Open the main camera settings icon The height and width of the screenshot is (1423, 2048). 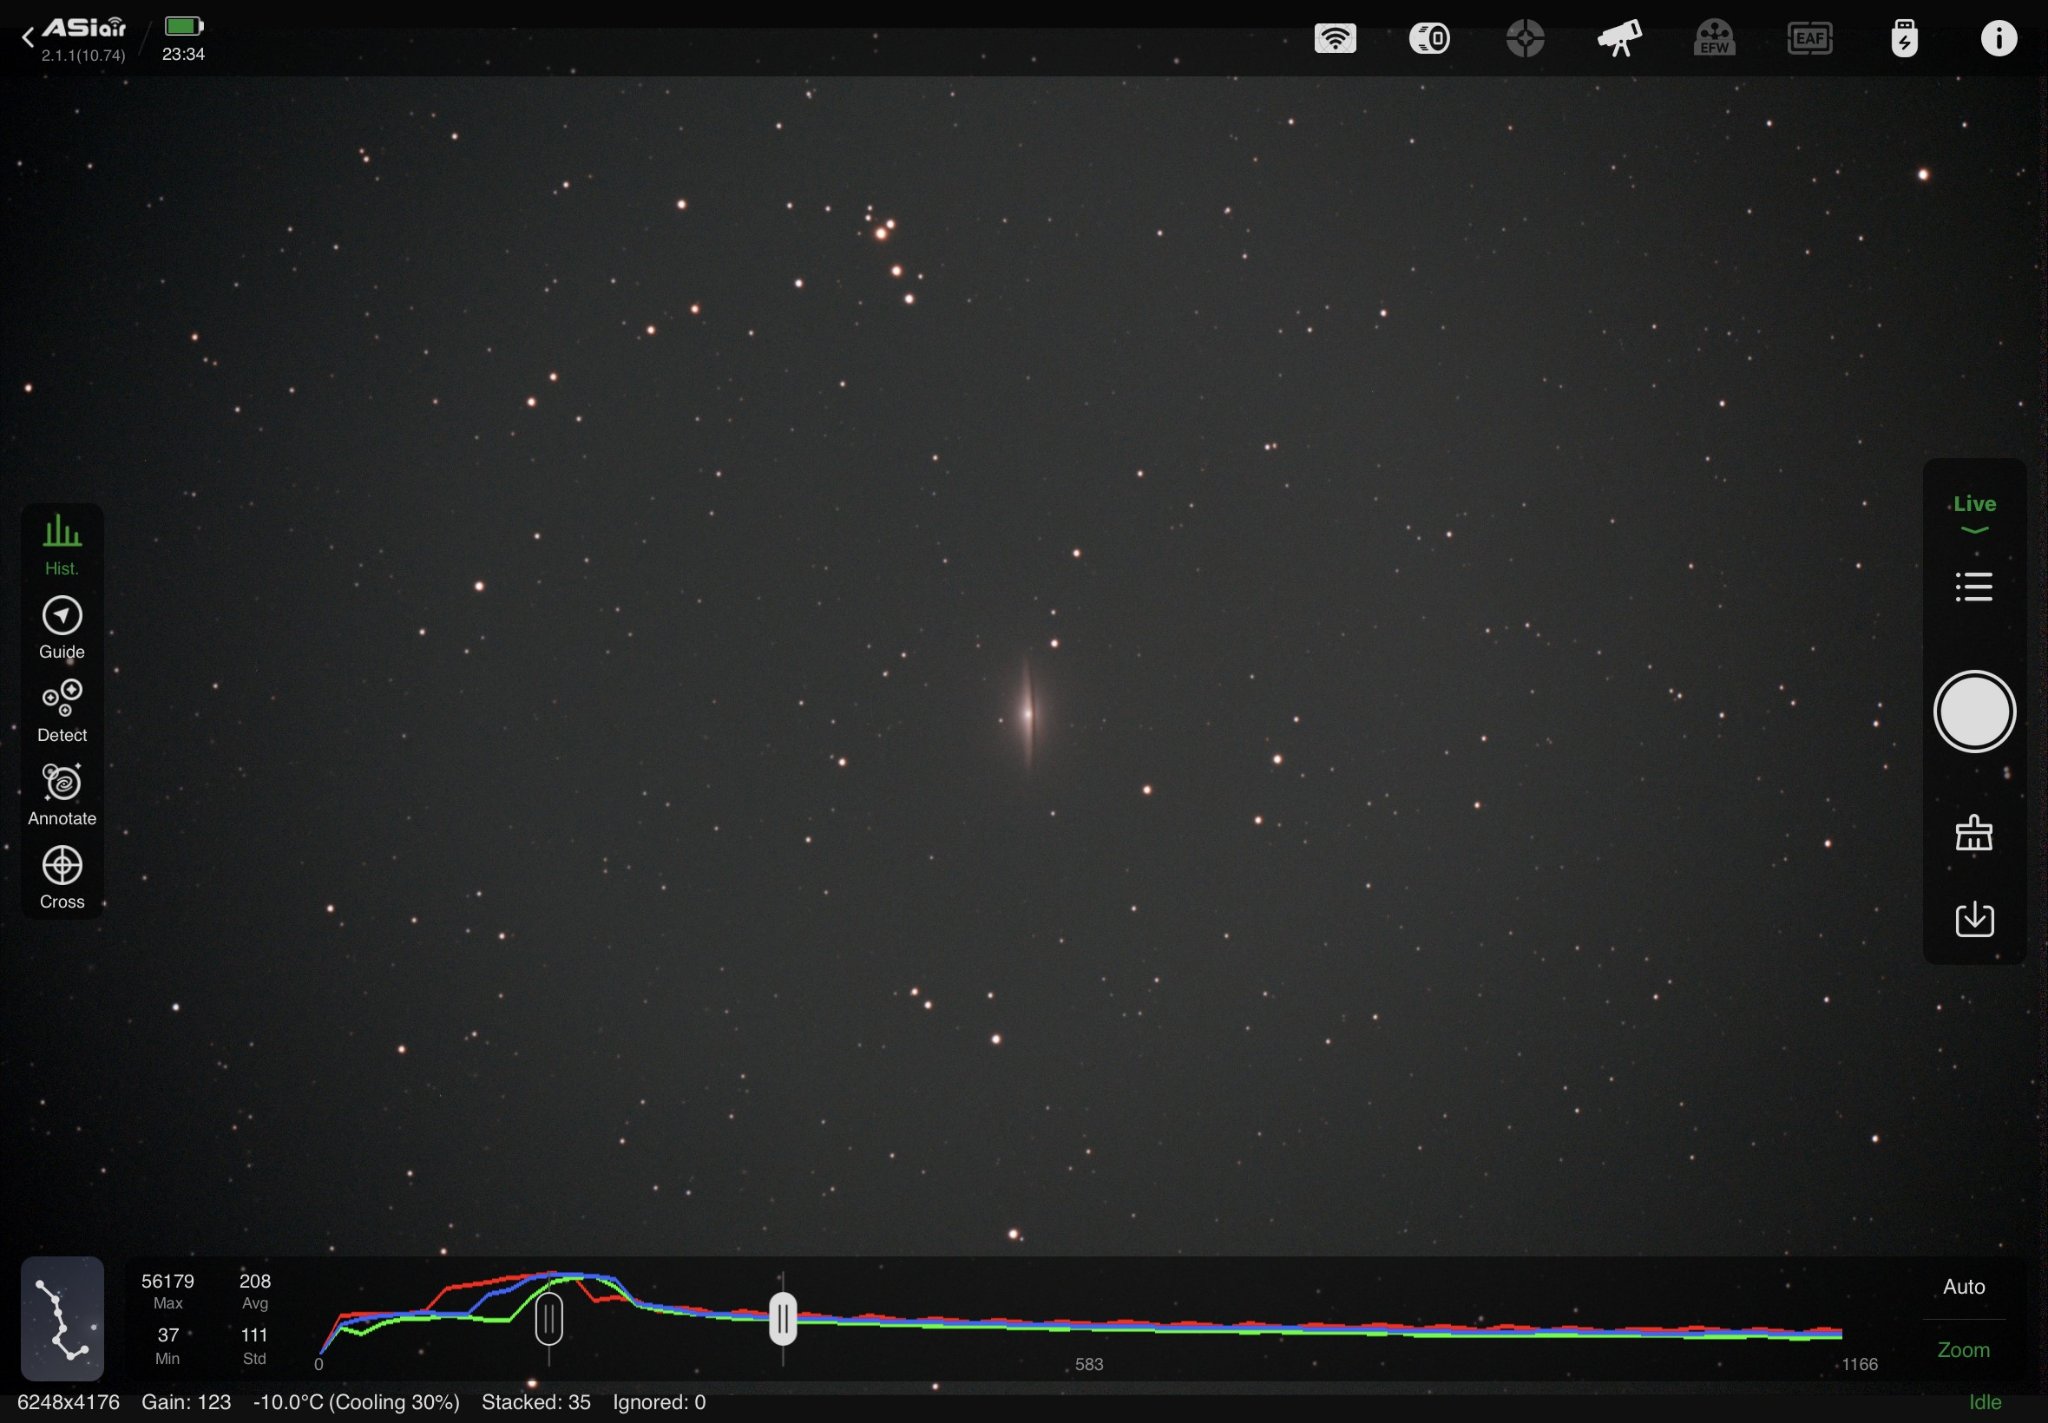click(1429, 38)
